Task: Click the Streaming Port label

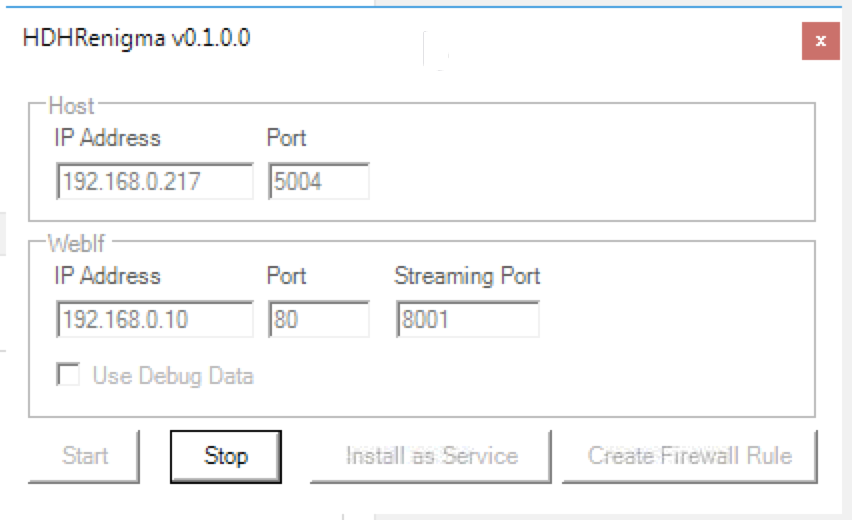Action: click(x=467, y=276)
